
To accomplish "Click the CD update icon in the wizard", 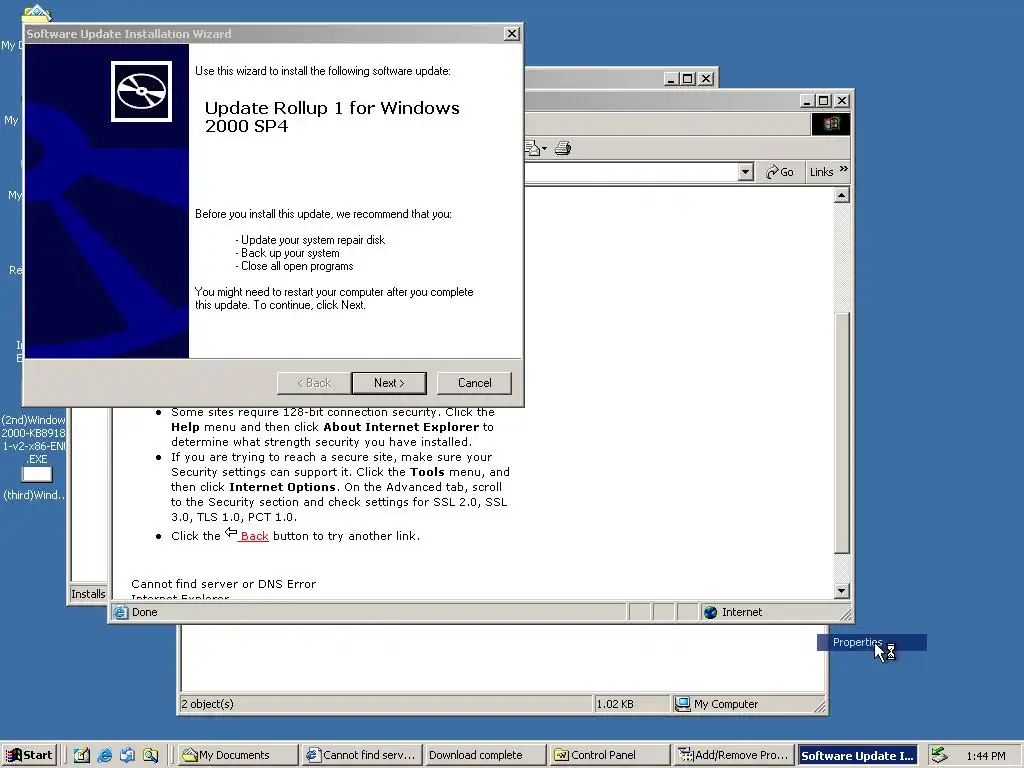I will (141, 91).
